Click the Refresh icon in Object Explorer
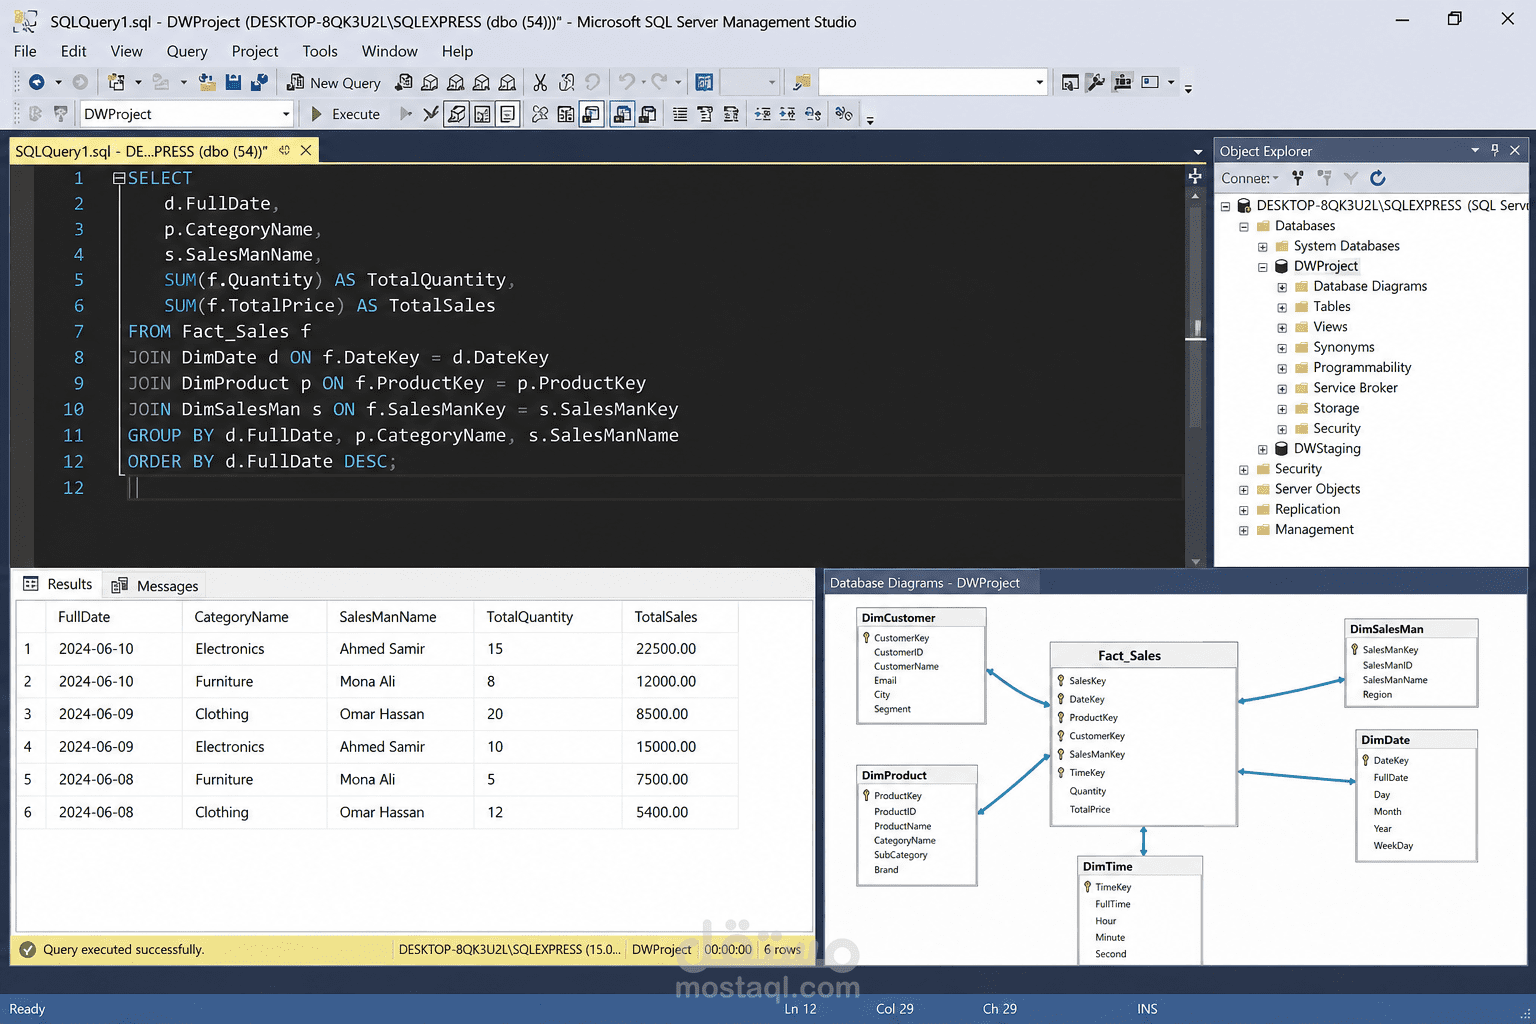Screen dimensions: 1536x1024 click(x=1377, y=178)
